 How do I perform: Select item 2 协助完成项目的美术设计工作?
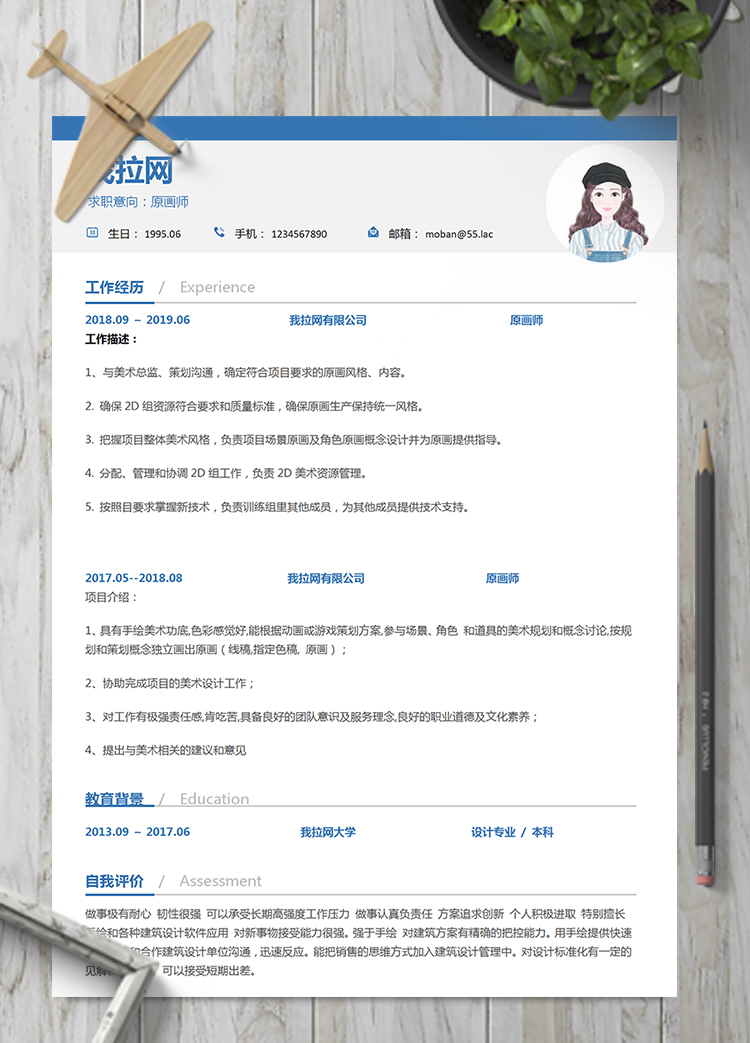point(170,683)
